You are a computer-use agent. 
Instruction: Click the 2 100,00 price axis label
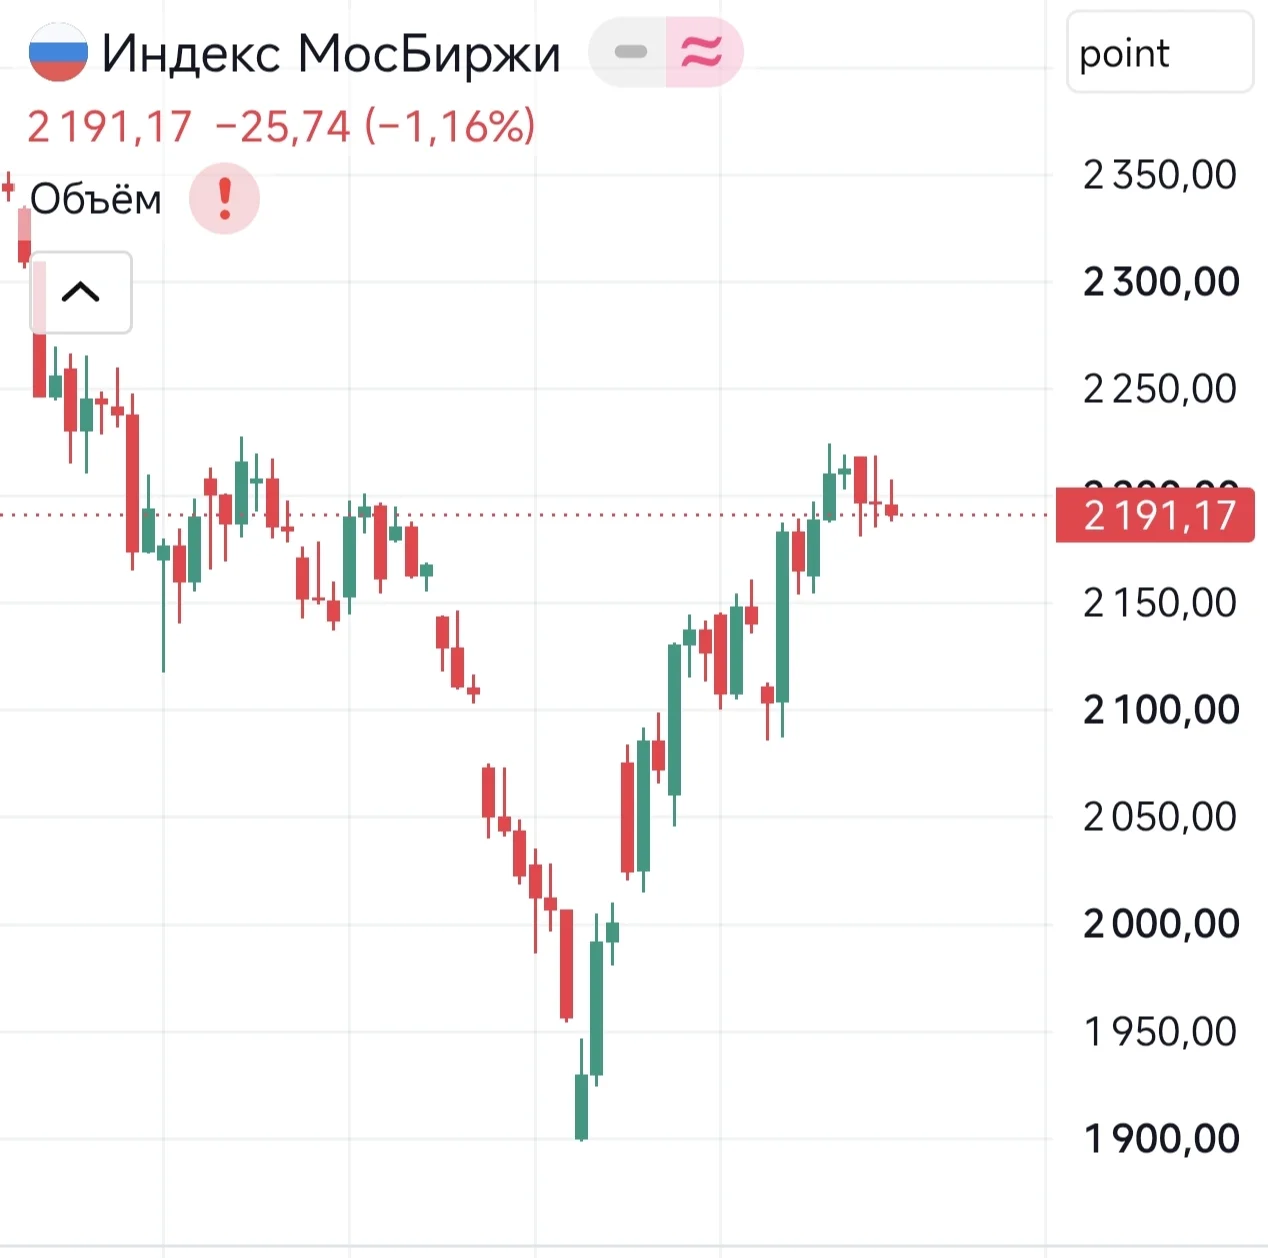tap(1162, 709)
